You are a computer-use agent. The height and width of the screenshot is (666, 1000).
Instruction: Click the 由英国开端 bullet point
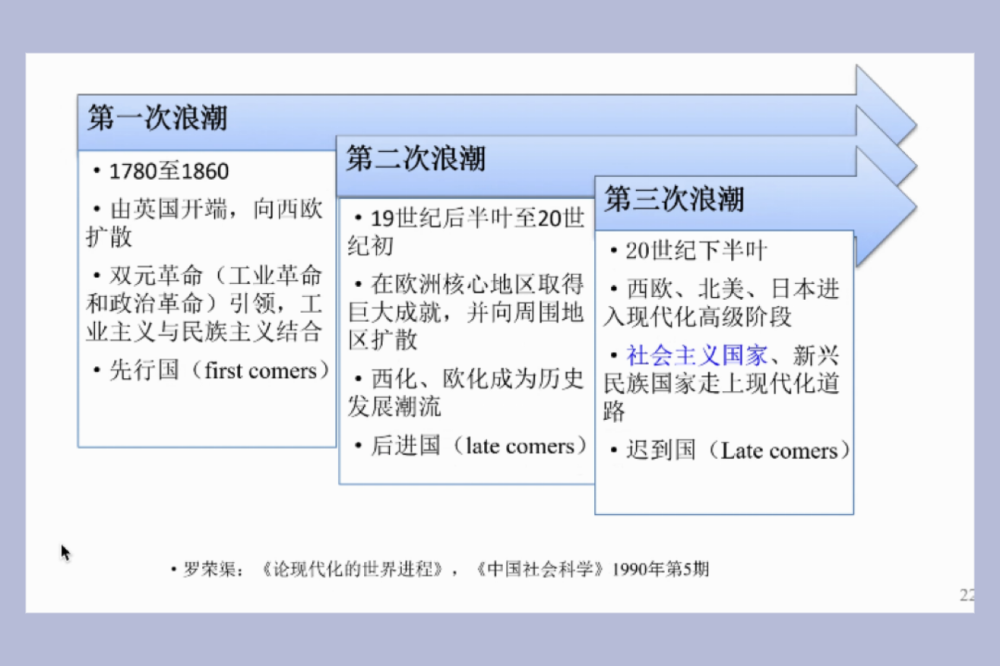pos(203,223)
